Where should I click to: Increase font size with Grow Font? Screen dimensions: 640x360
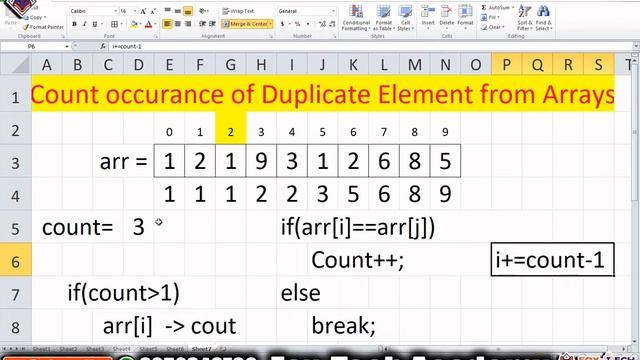143,11
